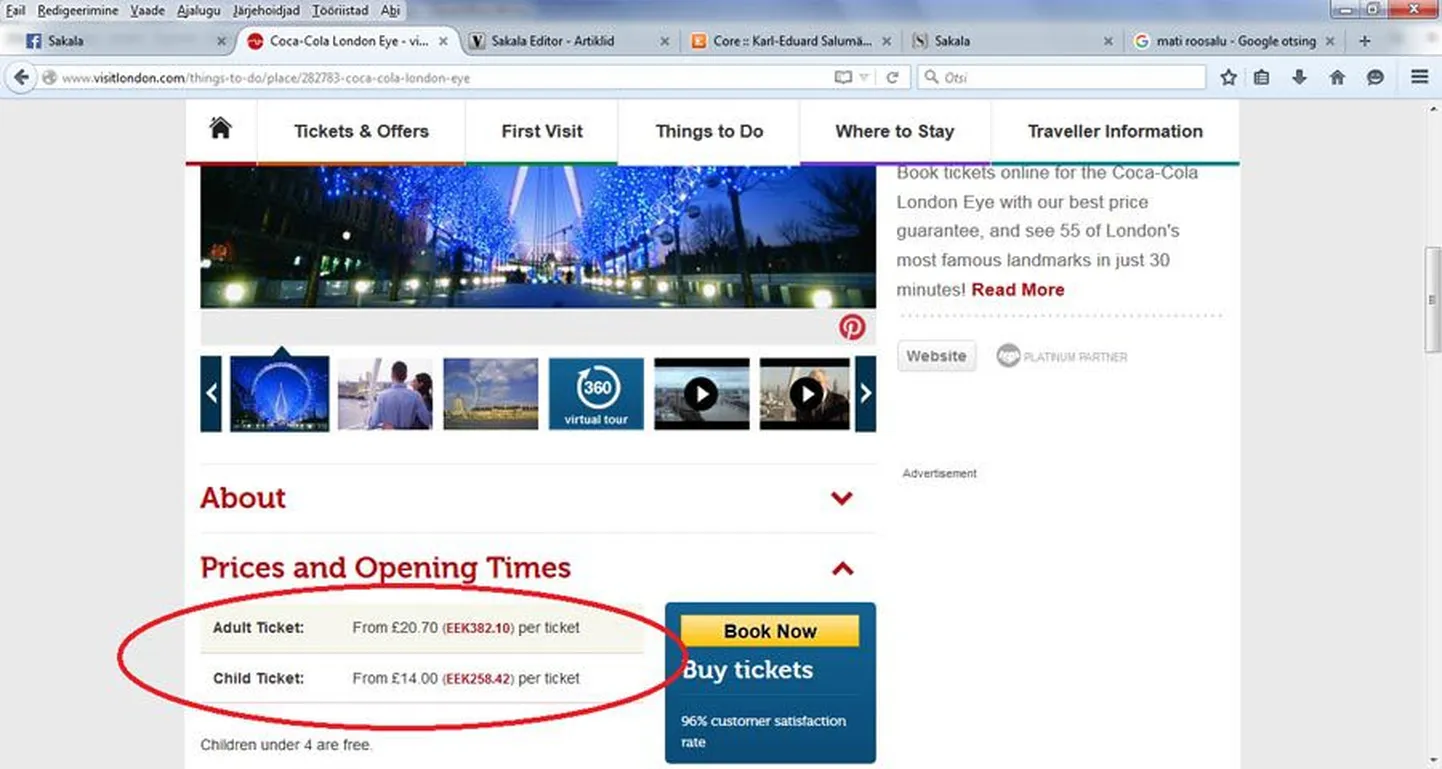Open the downloads arrow icon

pyautogui.click(x=1299, y=77)
